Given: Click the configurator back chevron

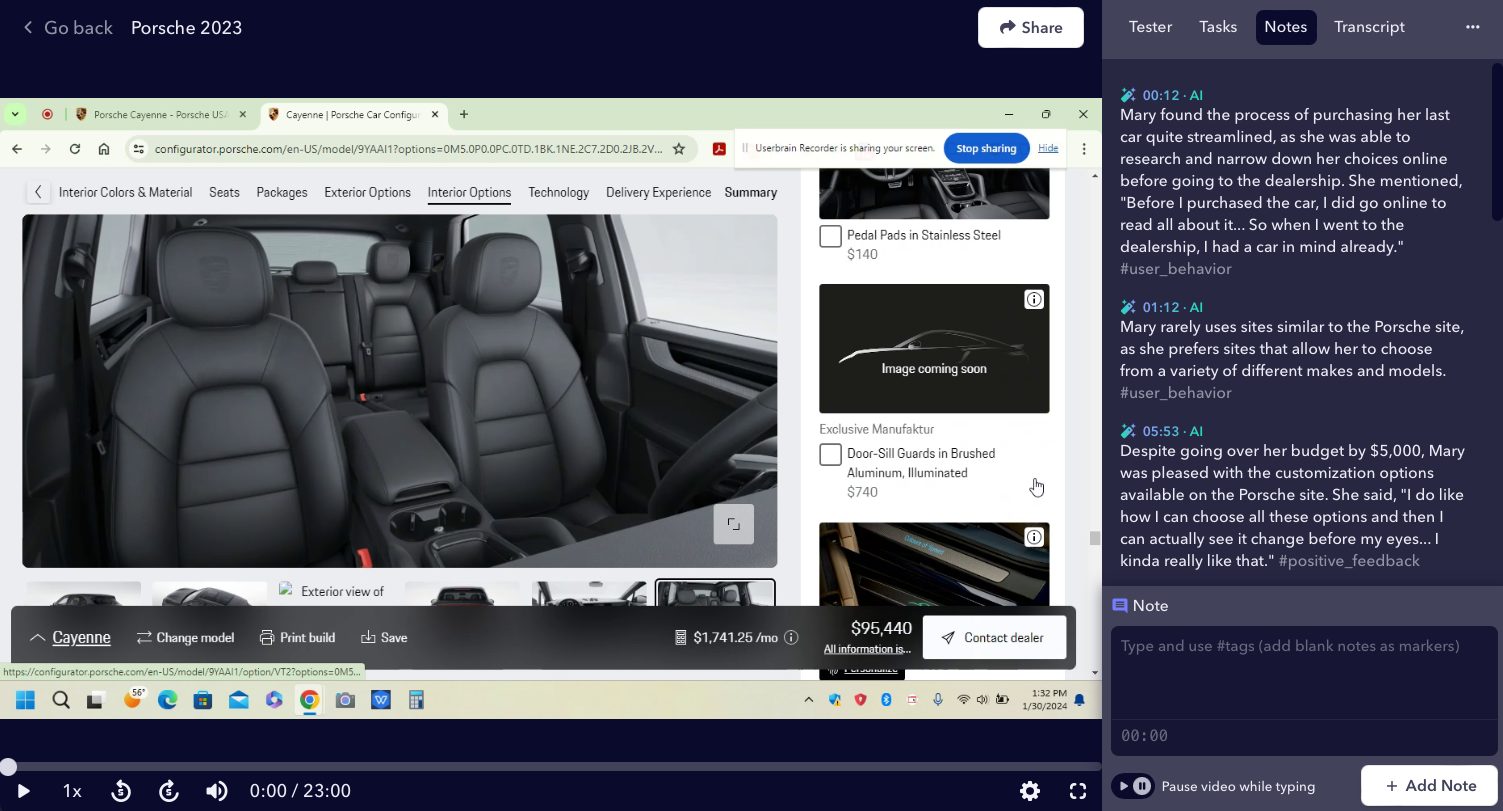Looking at the screenshot, I should [38, 192].
